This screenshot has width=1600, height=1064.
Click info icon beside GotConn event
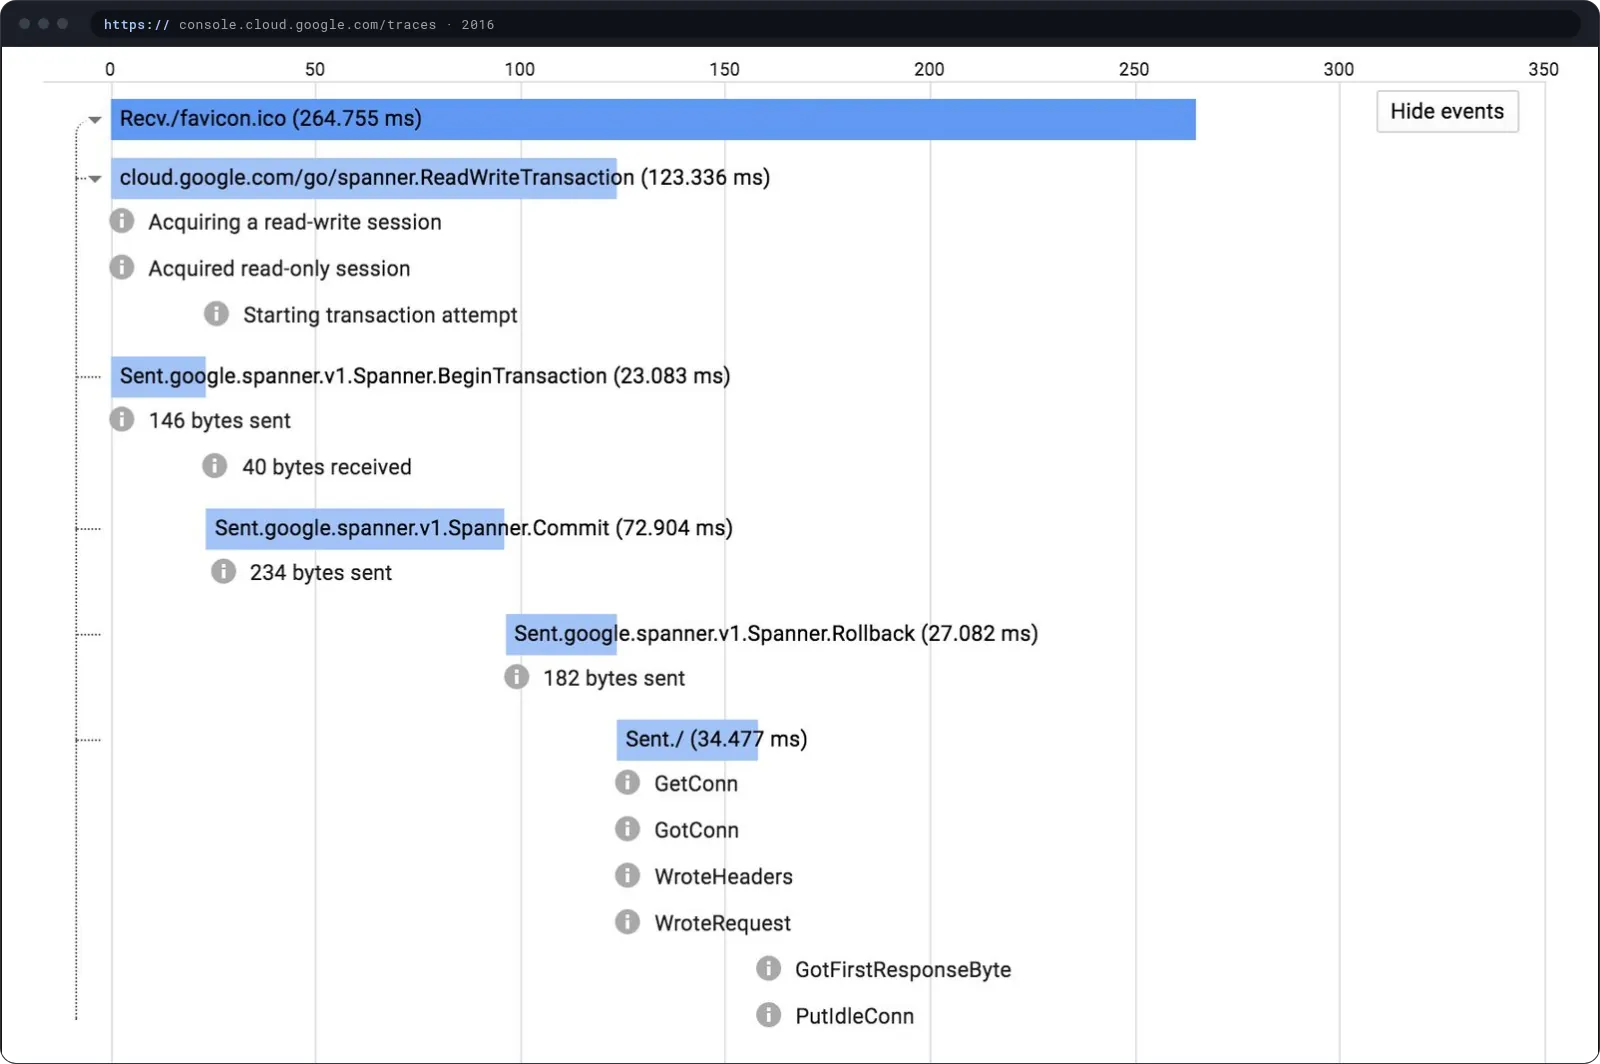pos(627,829)
